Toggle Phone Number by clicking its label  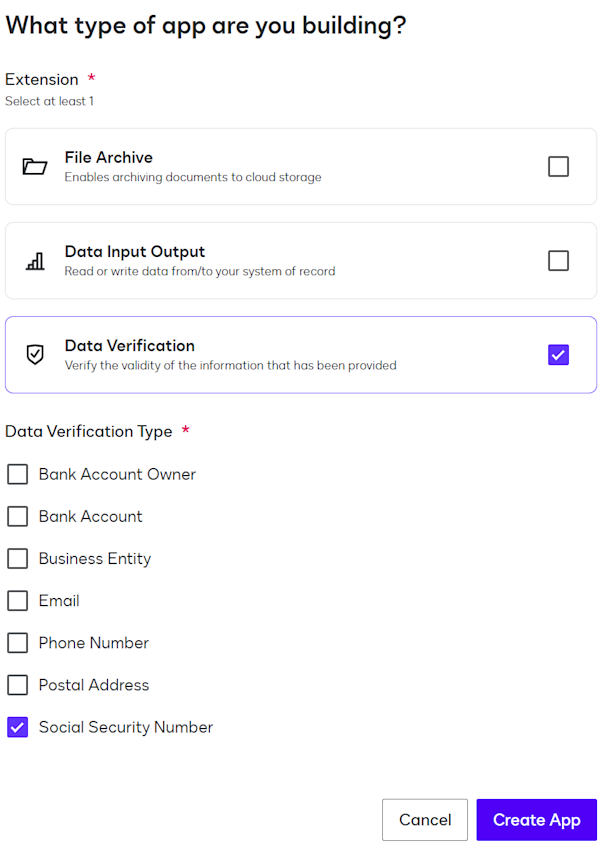(93, 642)
